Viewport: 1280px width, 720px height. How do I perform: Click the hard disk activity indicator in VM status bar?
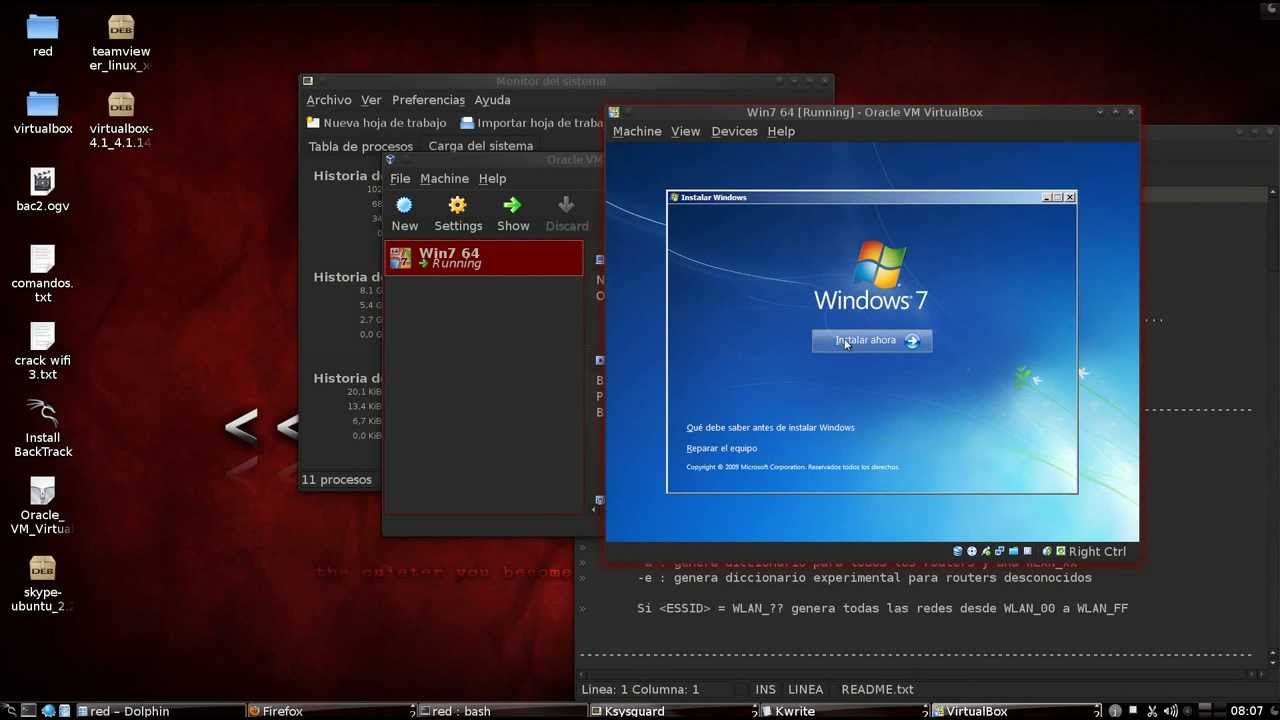tap(958, 551)
